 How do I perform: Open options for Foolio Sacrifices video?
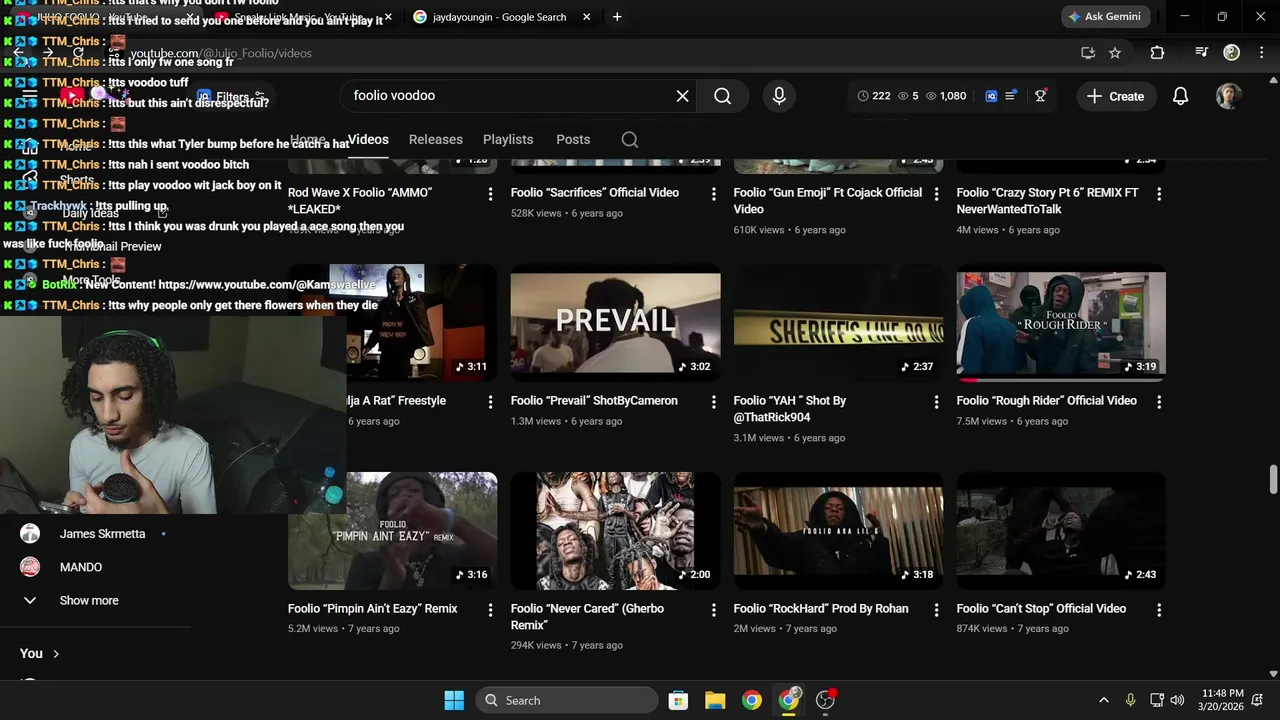[x=713, y=194]
